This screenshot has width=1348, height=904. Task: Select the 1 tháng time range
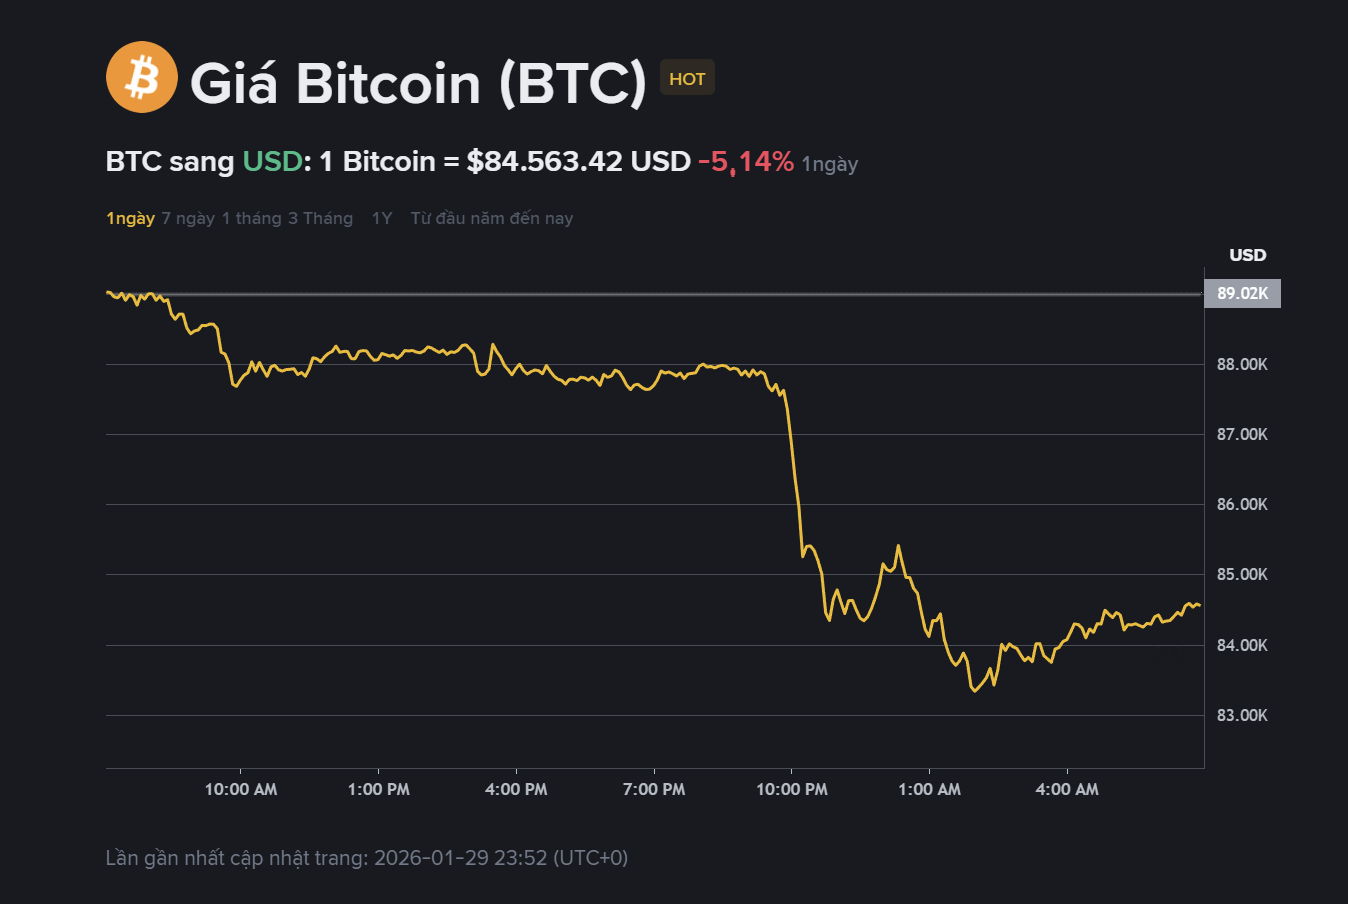pos(249,218)
